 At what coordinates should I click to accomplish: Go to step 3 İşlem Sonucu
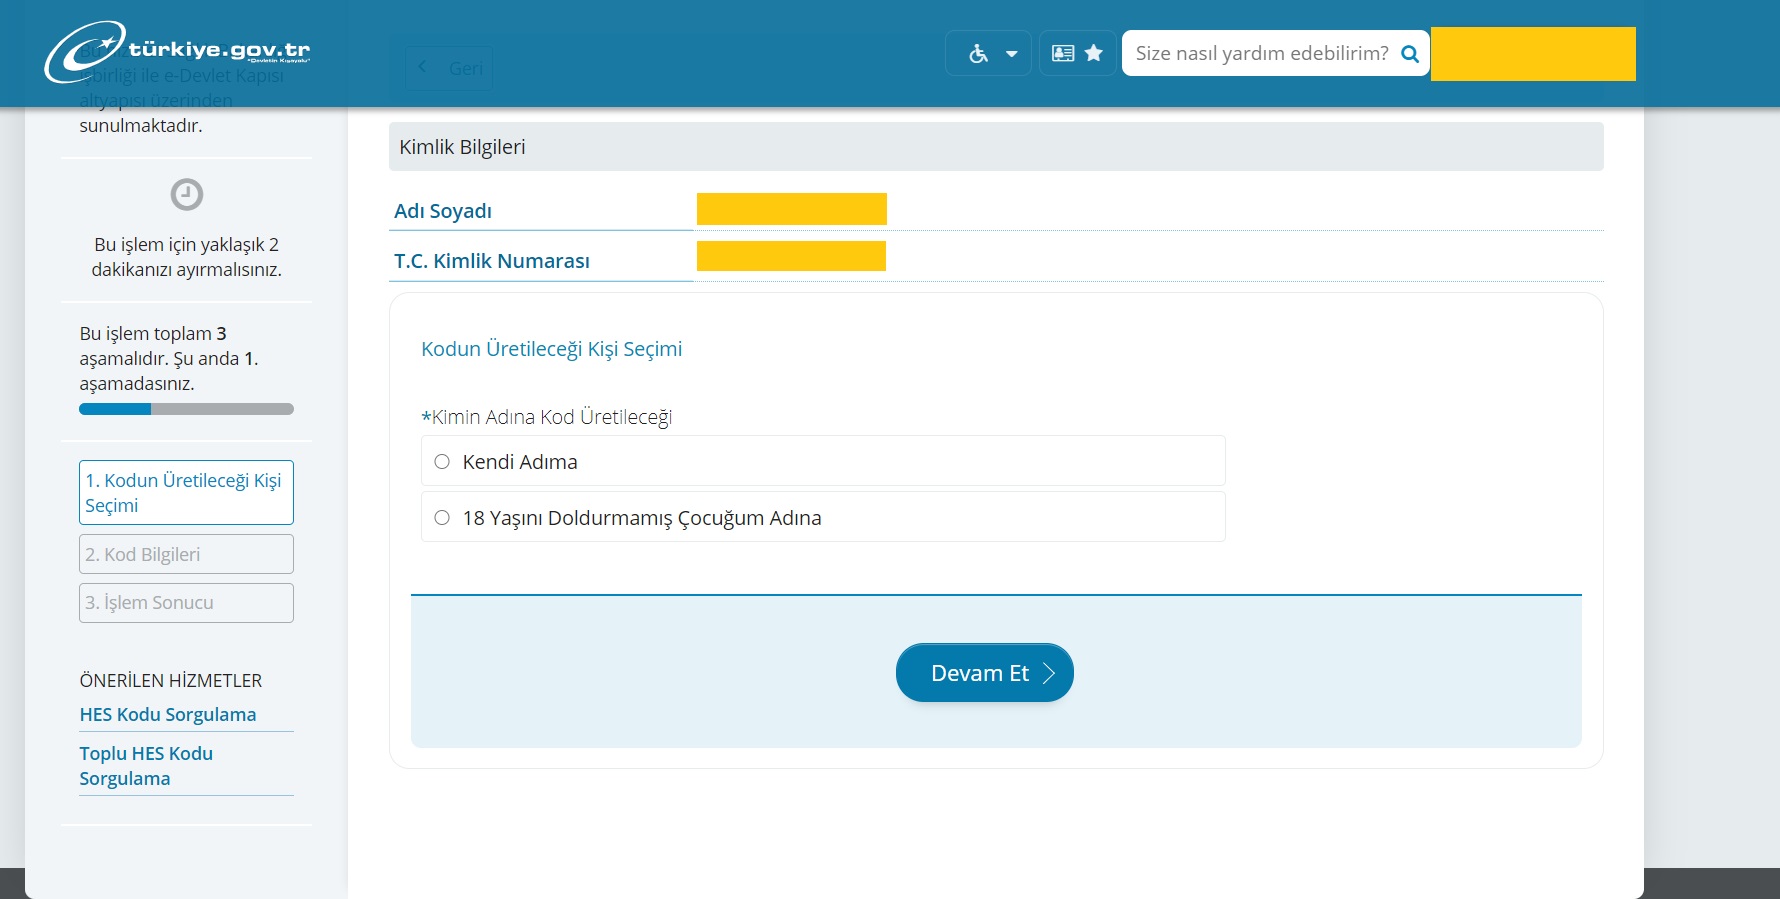pyautogui.click(x=186, y=603)
